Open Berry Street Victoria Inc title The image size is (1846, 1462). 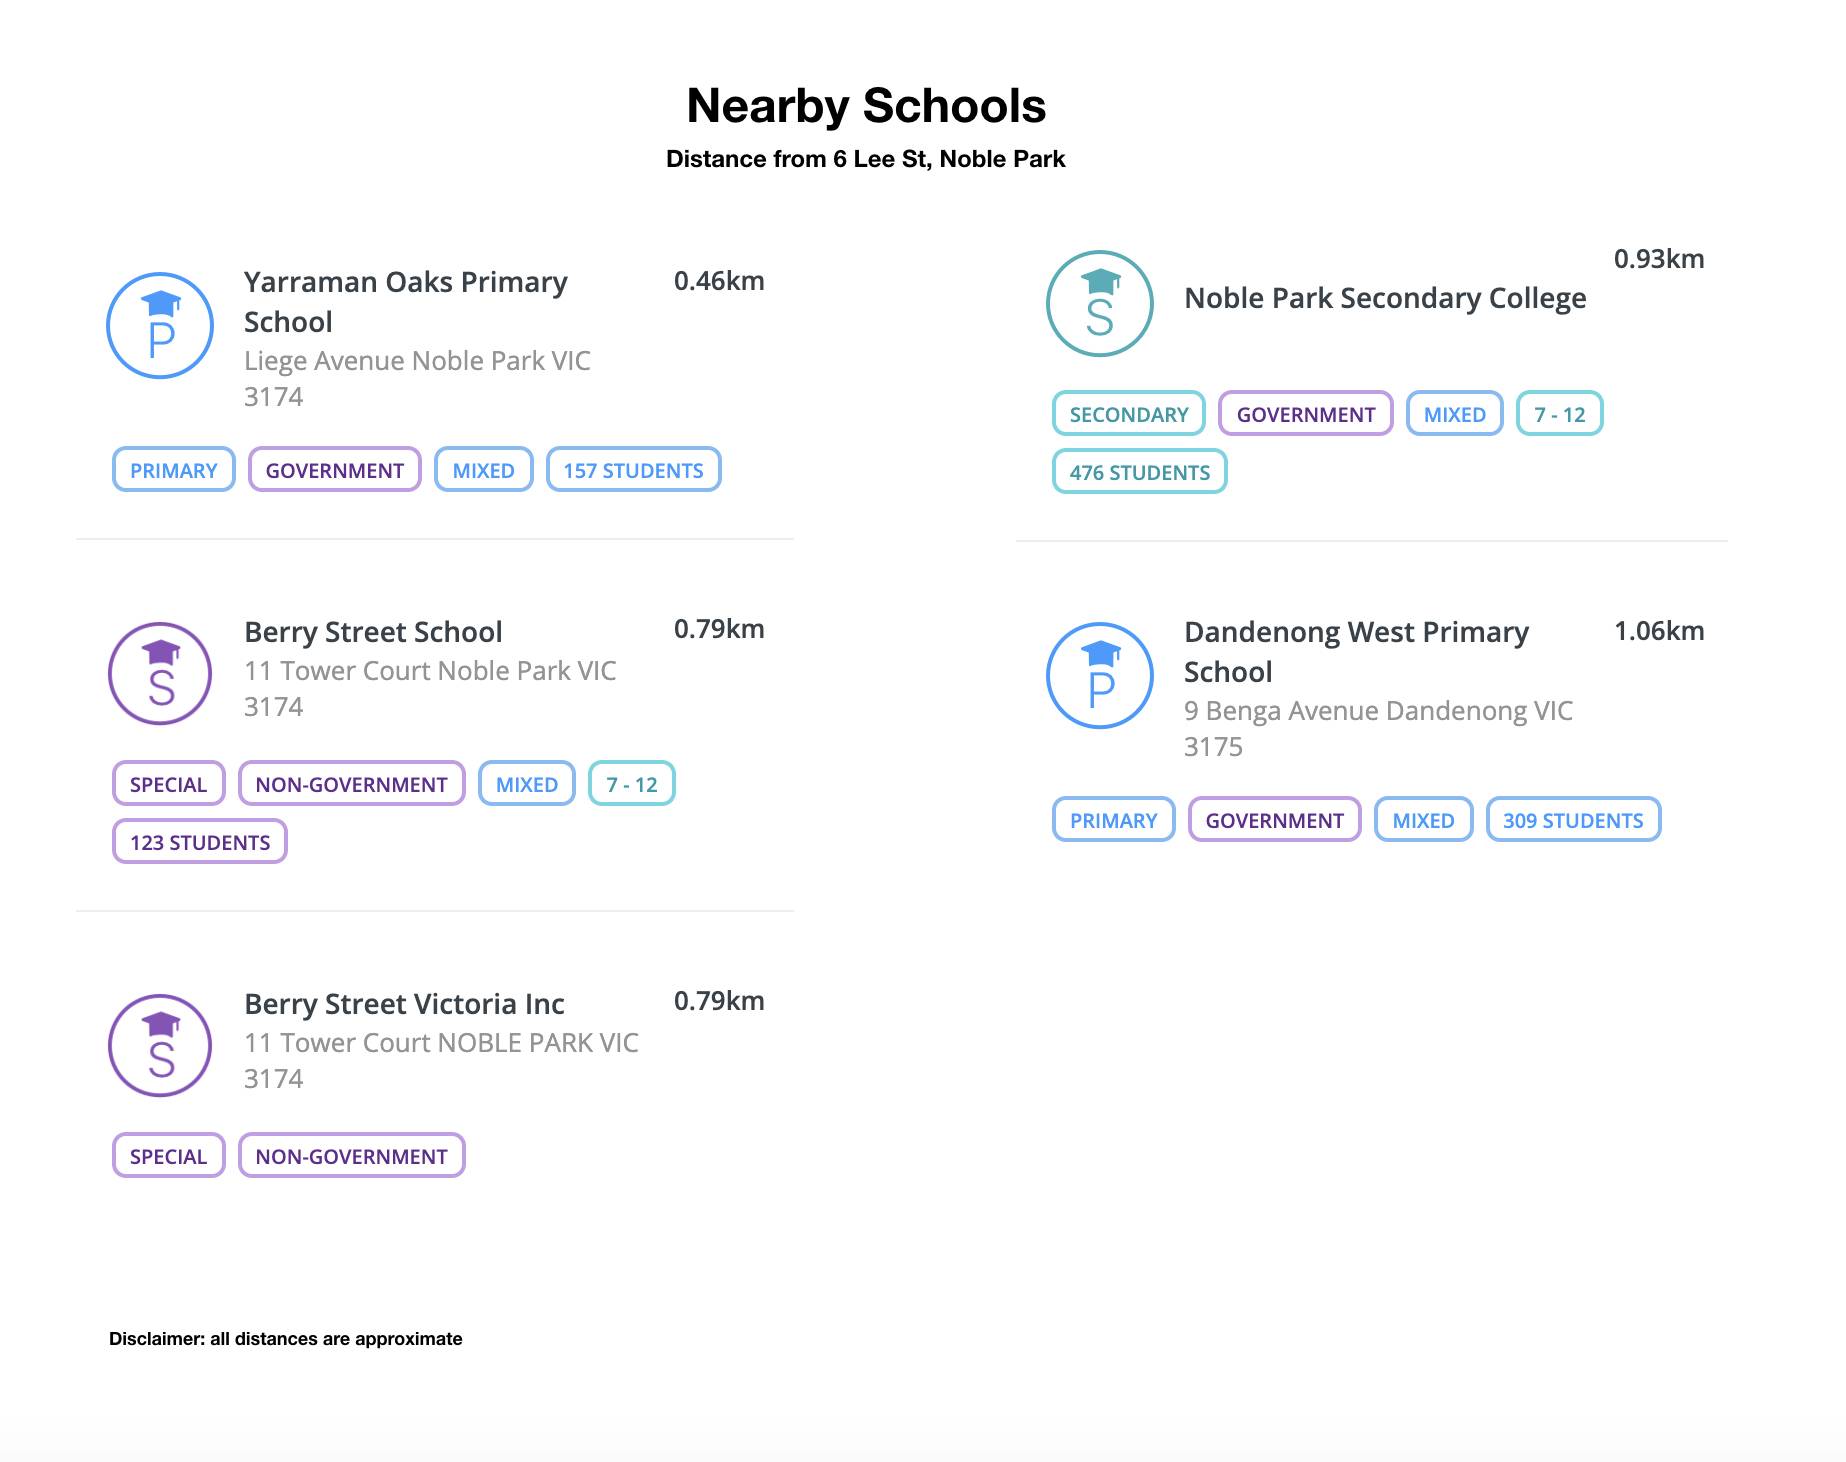[x=404, y=1004]
